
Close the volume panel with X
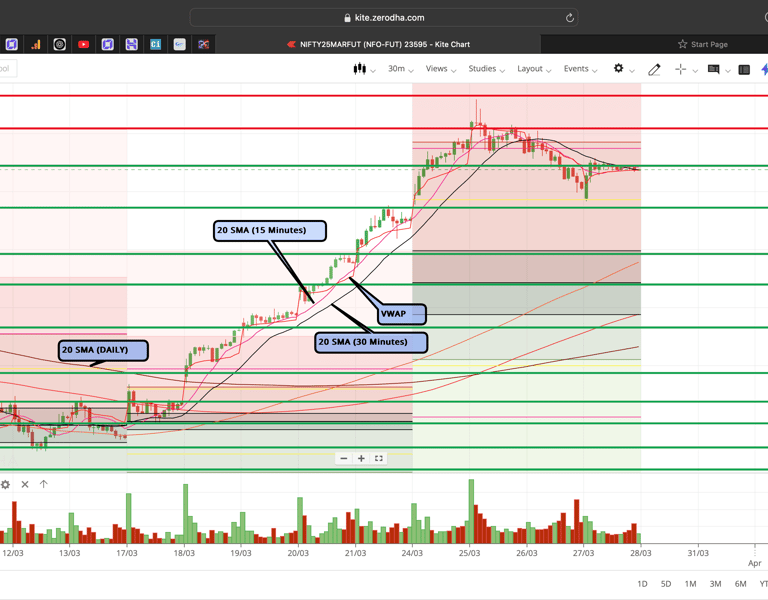[25, 484]
